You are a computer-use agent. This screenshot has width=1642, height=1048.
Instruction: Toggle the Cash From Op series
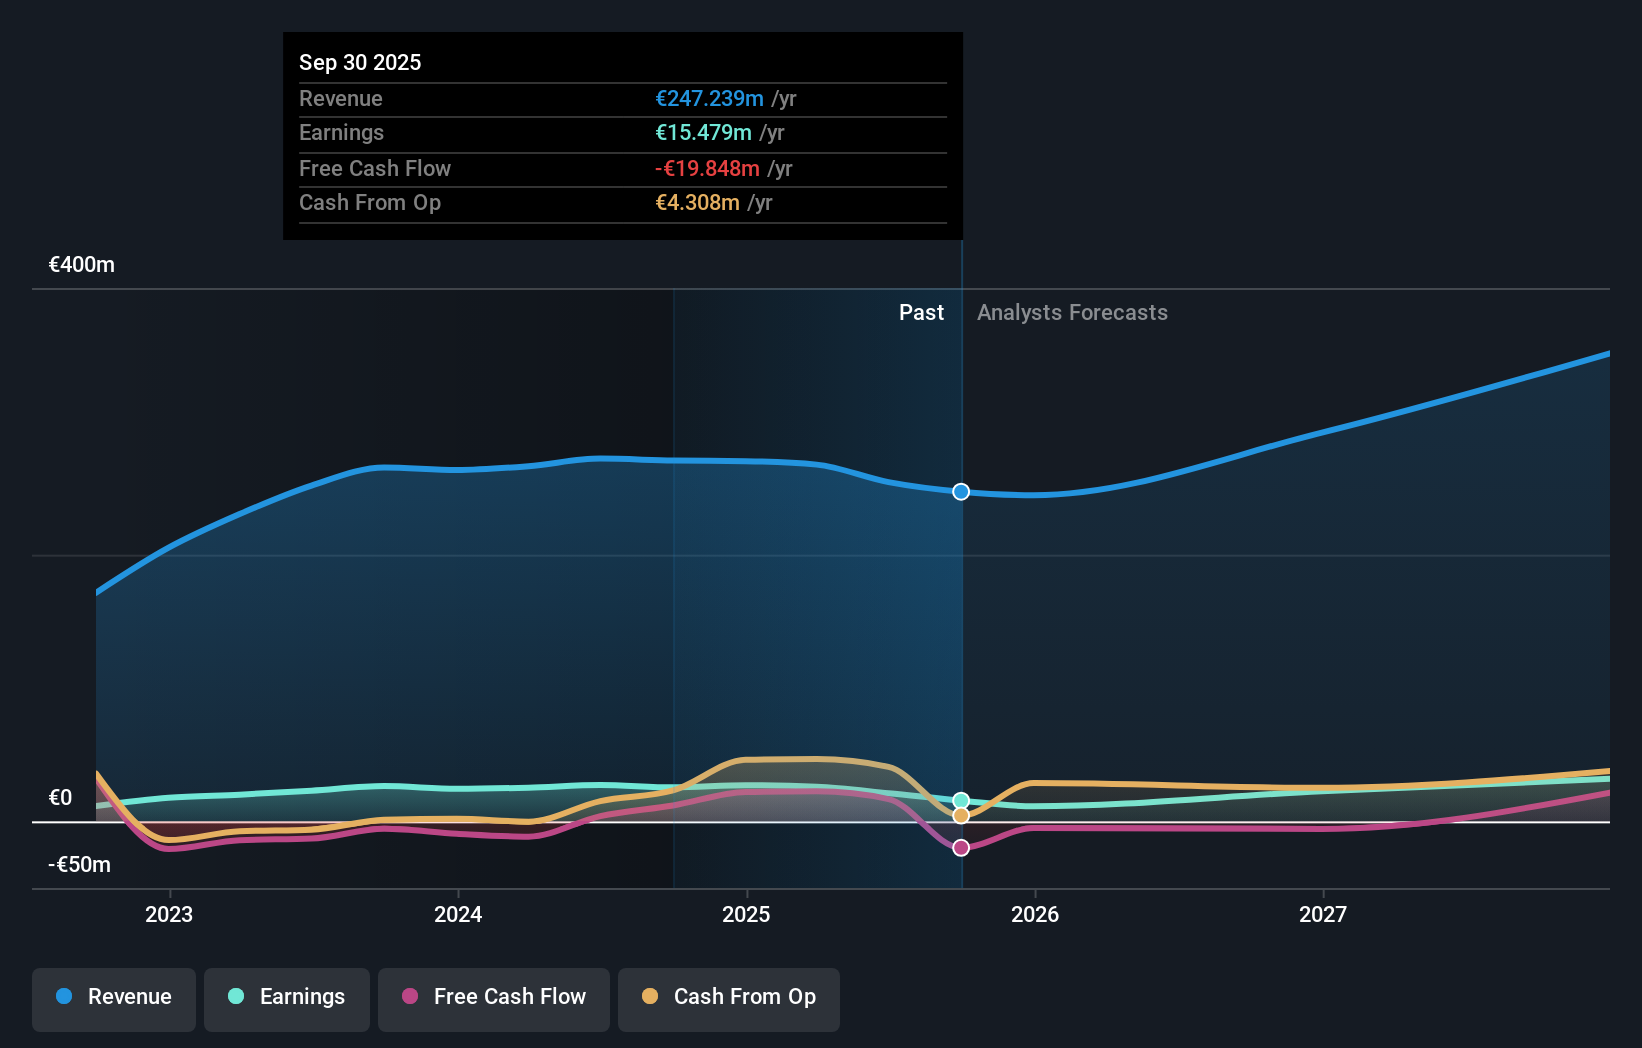pos(728,997)
